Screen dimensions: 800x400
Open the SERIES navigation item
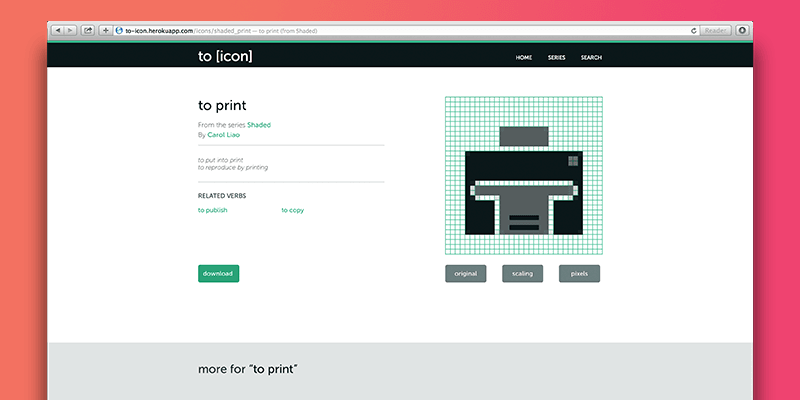(557, 58)
